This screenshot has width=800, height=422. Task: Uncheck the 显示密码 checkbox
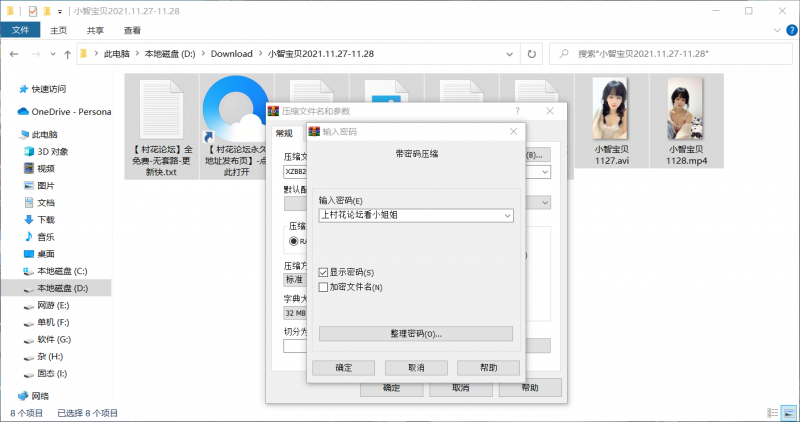pos(323,272)
